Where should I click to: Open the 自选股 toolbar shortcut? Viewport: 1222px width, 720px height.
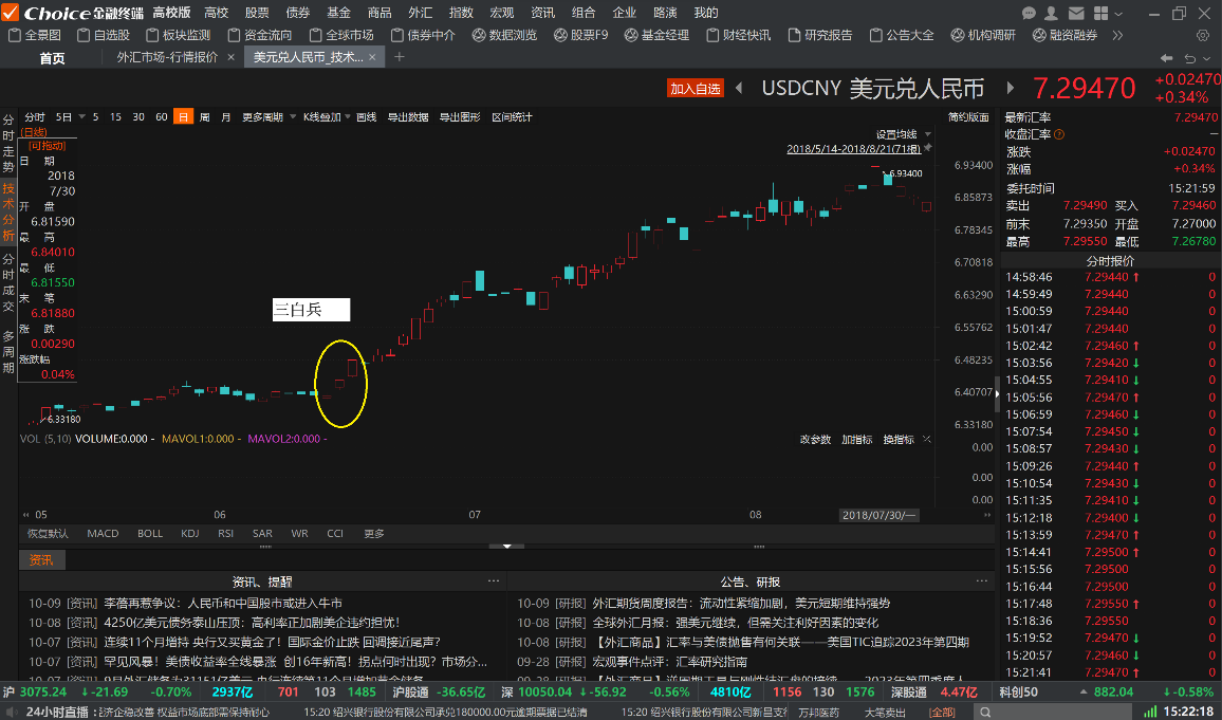pyautogui.click(x=103, y=35)
